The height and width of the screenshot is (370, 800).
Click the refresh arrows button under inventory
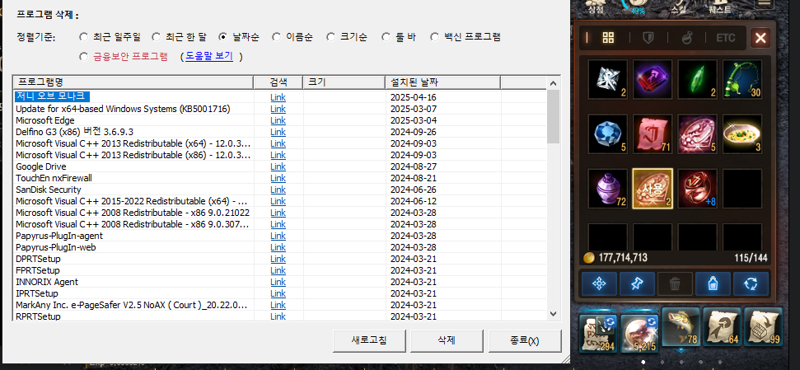coord(751,284)
